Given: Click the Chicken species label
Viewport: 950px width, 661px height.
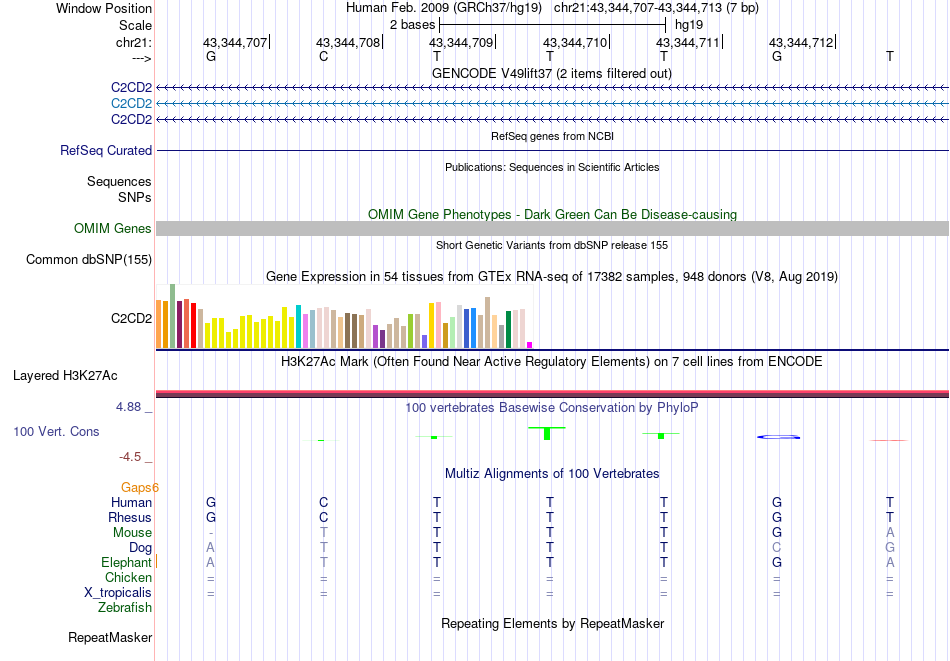Looking at the screenshot, I should [x=128, y=577].
